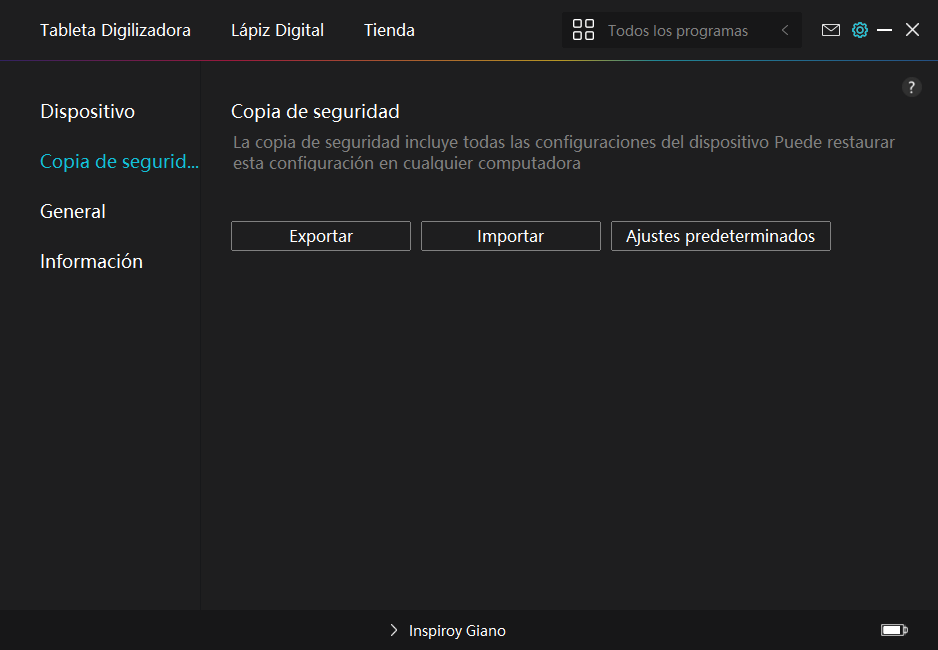The width and height of the screenshot is (938, 650).
Task: Check the battery status icon
Action: pos(893,630)
